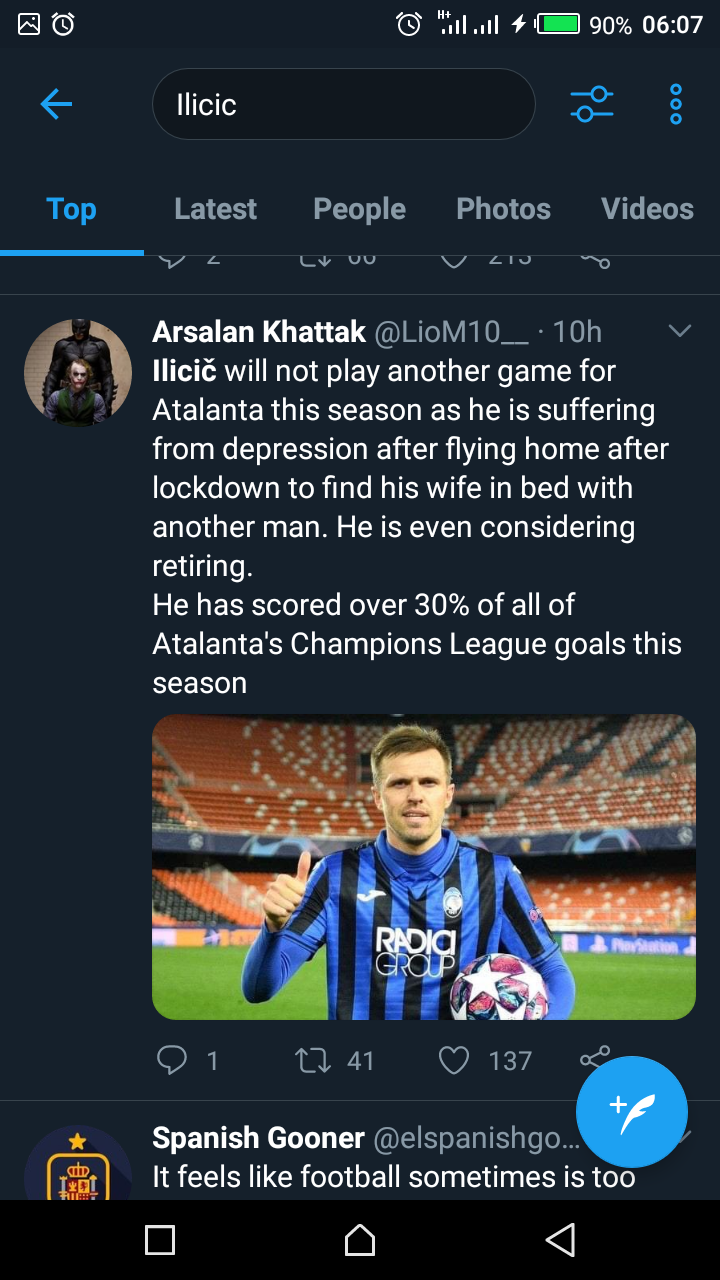Screen dimensions: 720x1280
Task: Reply to Arsalan Khattak's tweet
Action: click(x=173, y=1060)
